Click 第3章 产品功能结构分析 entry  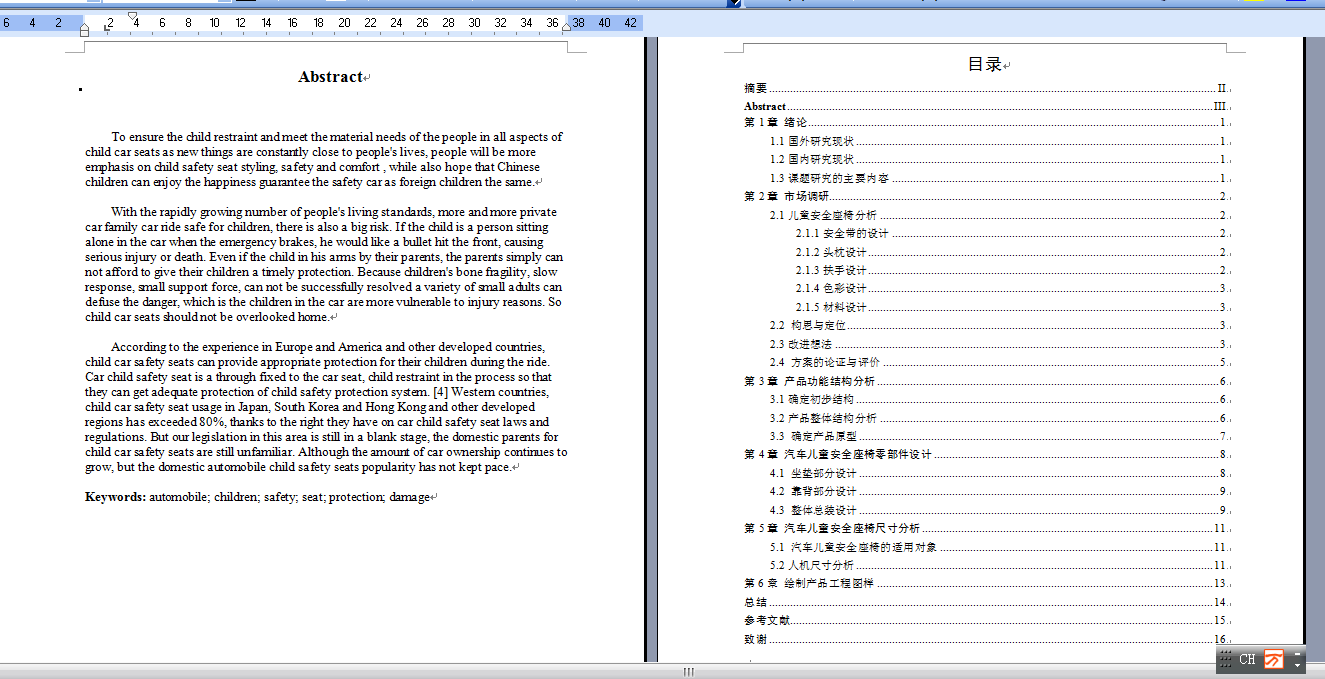pyautogui.click(x=987, y=381)
